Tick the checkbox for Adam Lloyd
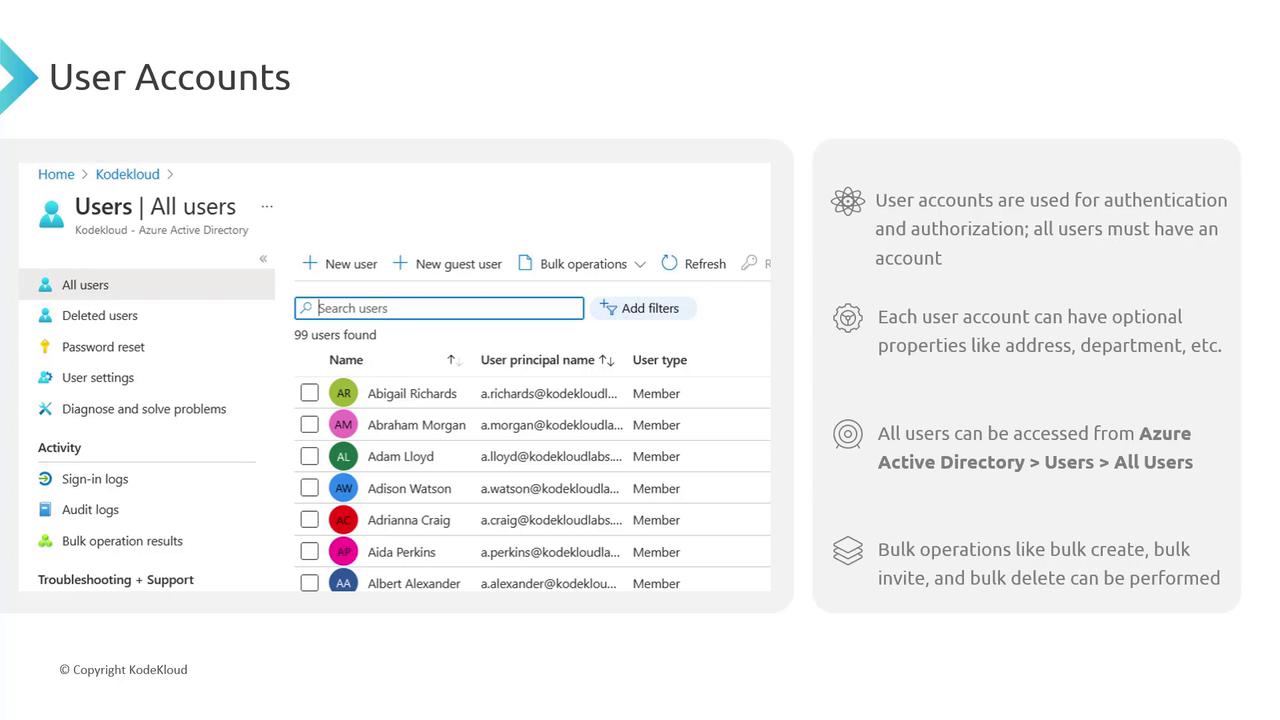The height and width of the screenshot is (720, 1280). point(310,456)
